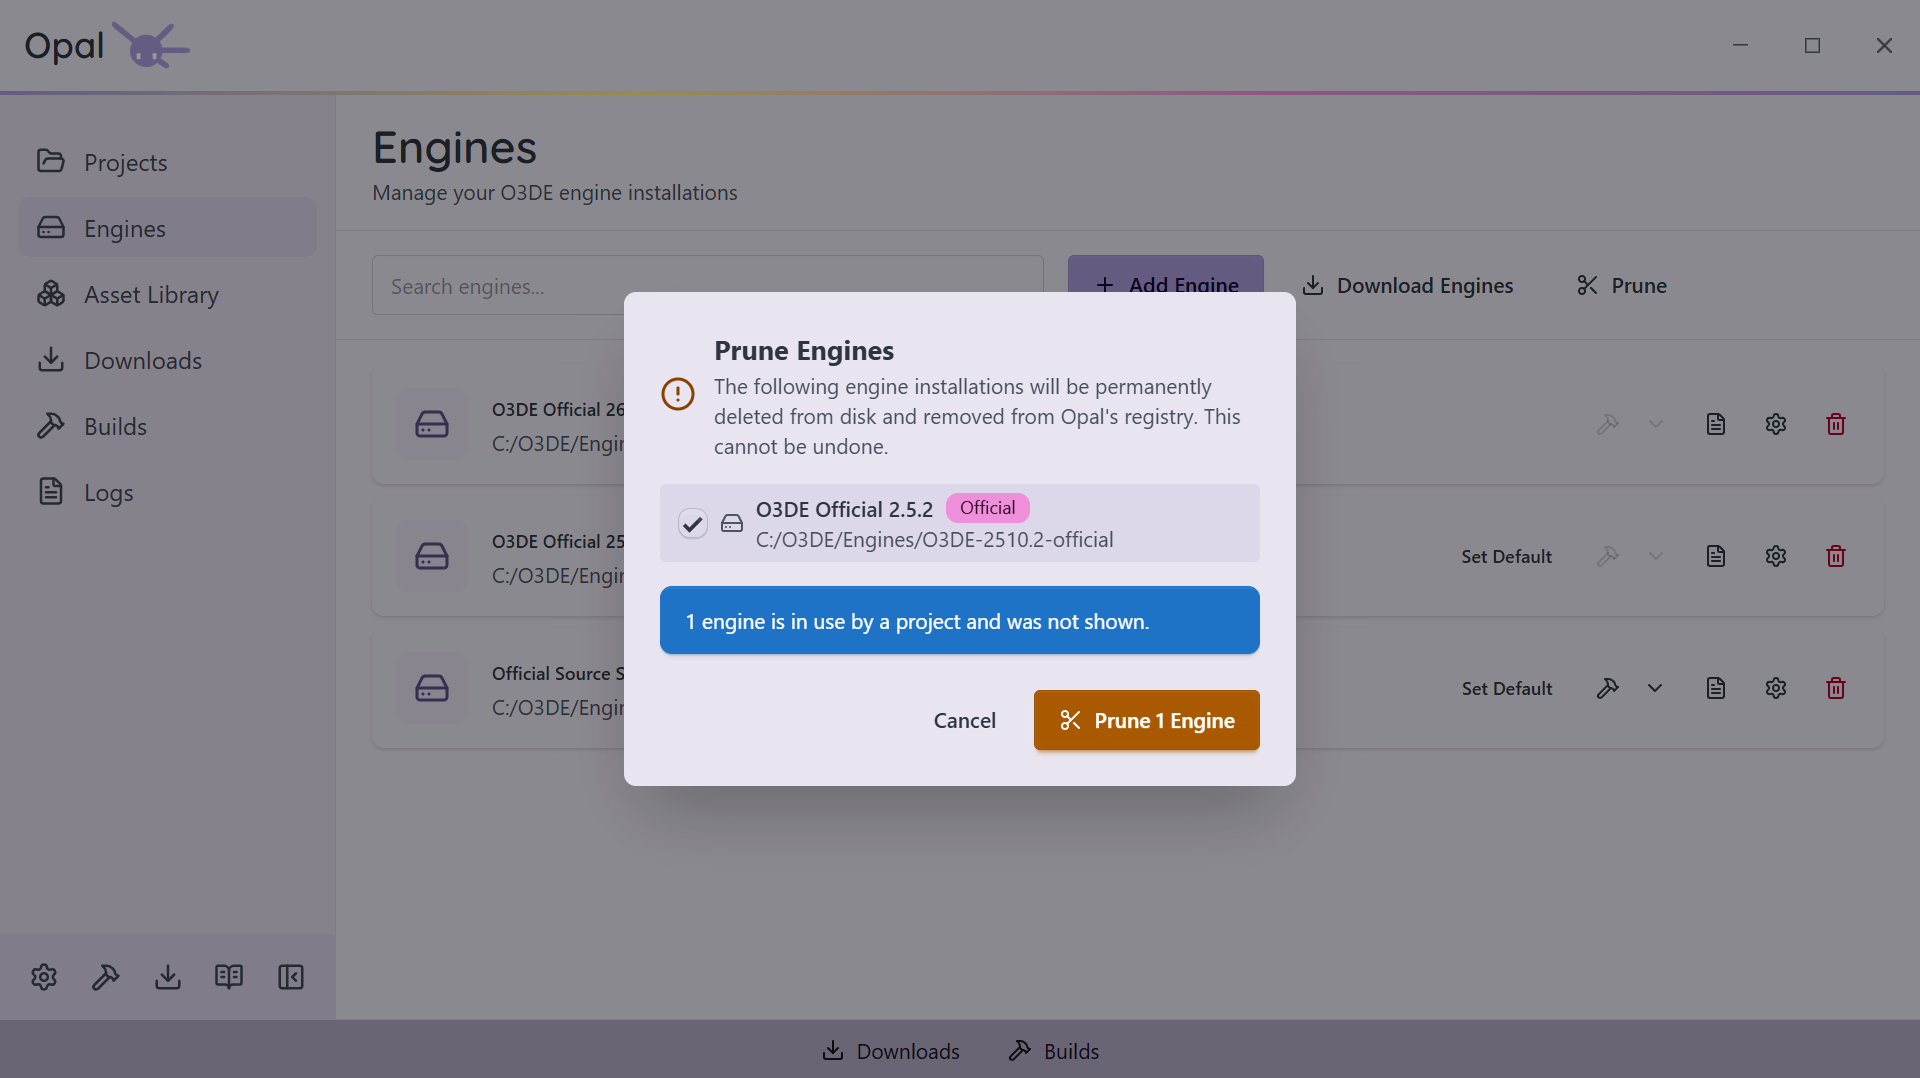
Task: Go to Downloads in the sidebar
Action: [x=167, y=360]
